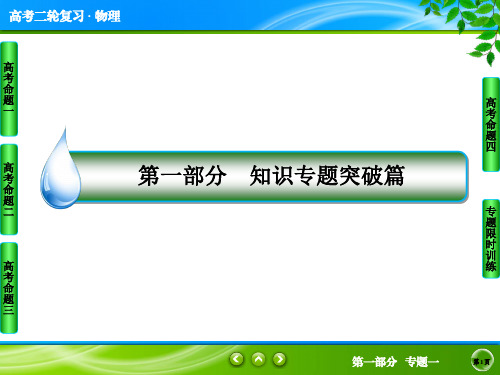Click the 高考二轮复习·物理 header text

point(65,16)
